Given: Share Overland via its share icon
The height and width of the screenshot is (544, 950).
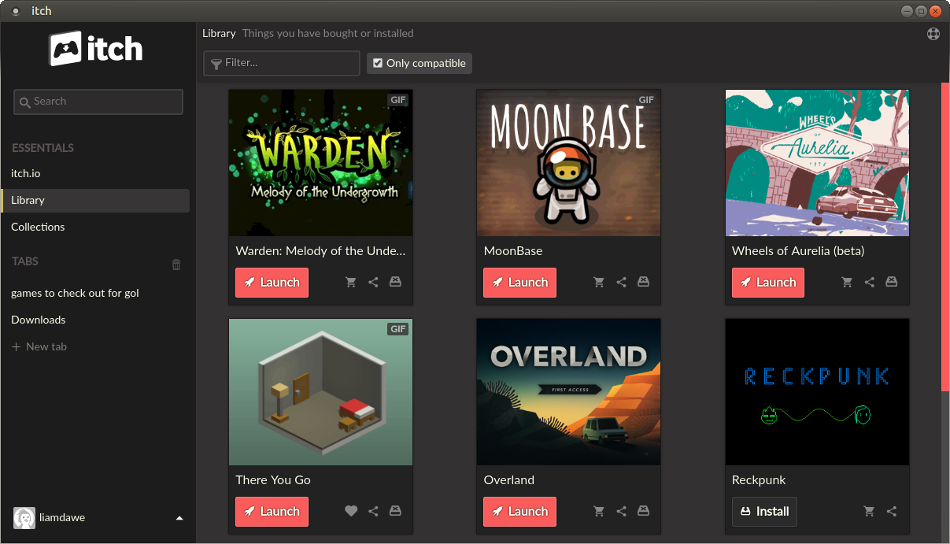Looking at the screenshot, I should [622, 511].
